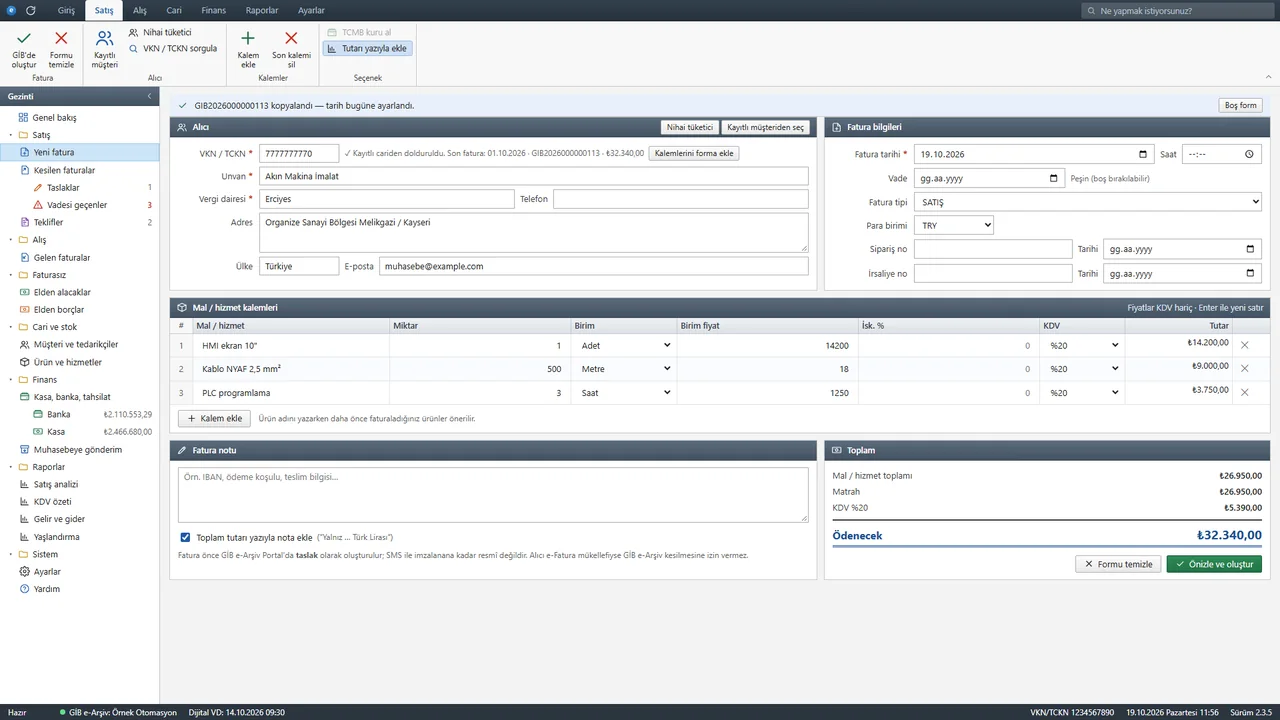Open Vadesi geçenler in navigation tree
This screenshot has height=720, width=1280.
point(77,205)
